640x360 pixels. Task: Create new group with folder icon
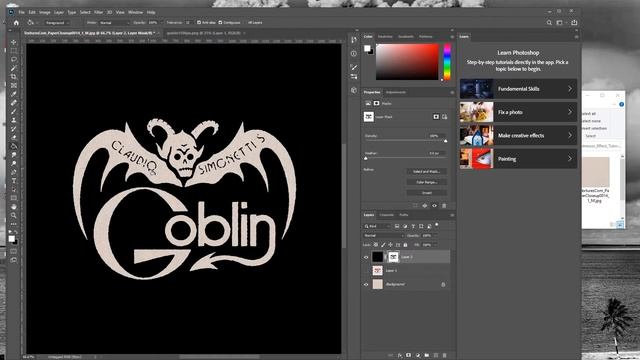pyautogui.click(x=427, y=356)
